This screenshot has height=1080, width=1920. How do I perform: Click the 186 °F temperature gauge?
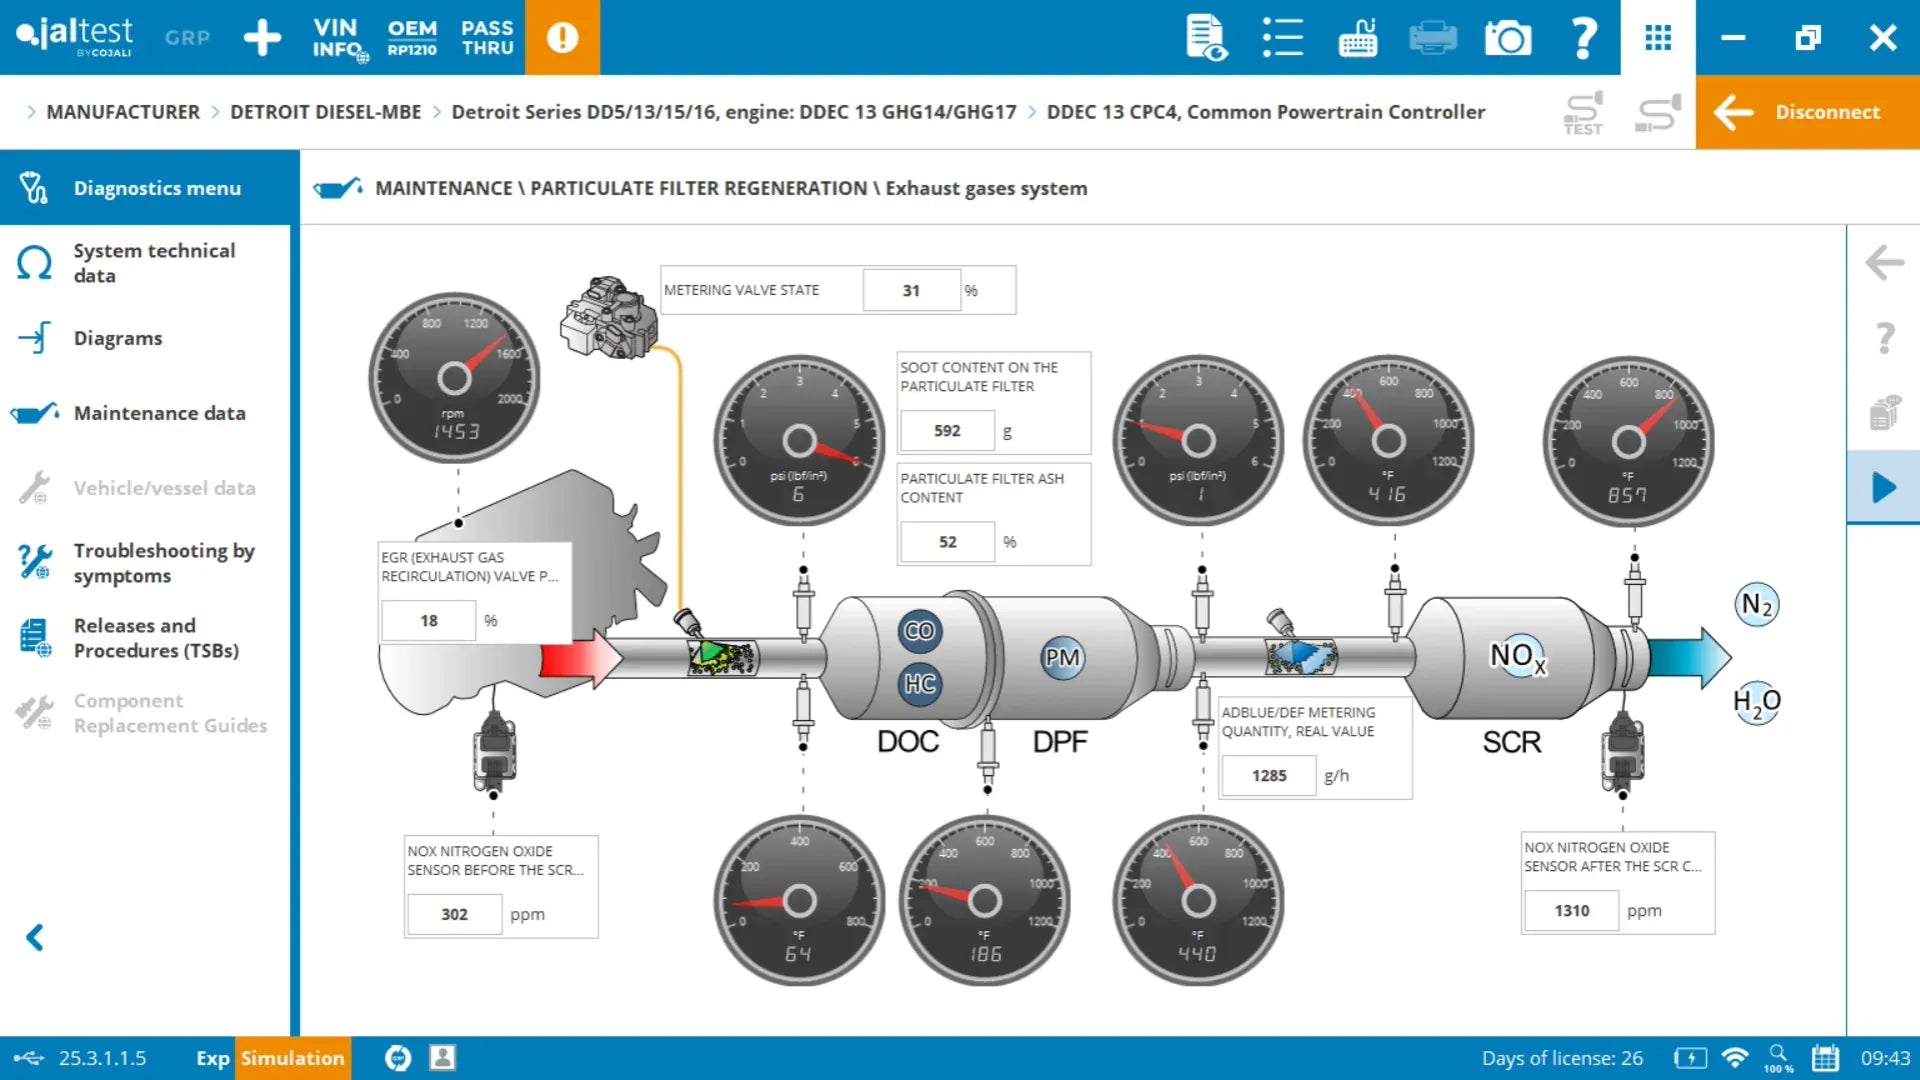[985, 901]
